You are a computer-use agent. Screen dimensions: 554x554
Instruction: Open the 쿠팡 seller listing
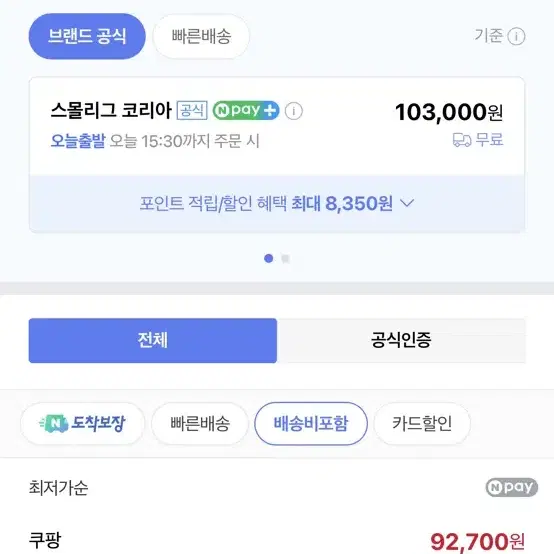pos(45,540)
